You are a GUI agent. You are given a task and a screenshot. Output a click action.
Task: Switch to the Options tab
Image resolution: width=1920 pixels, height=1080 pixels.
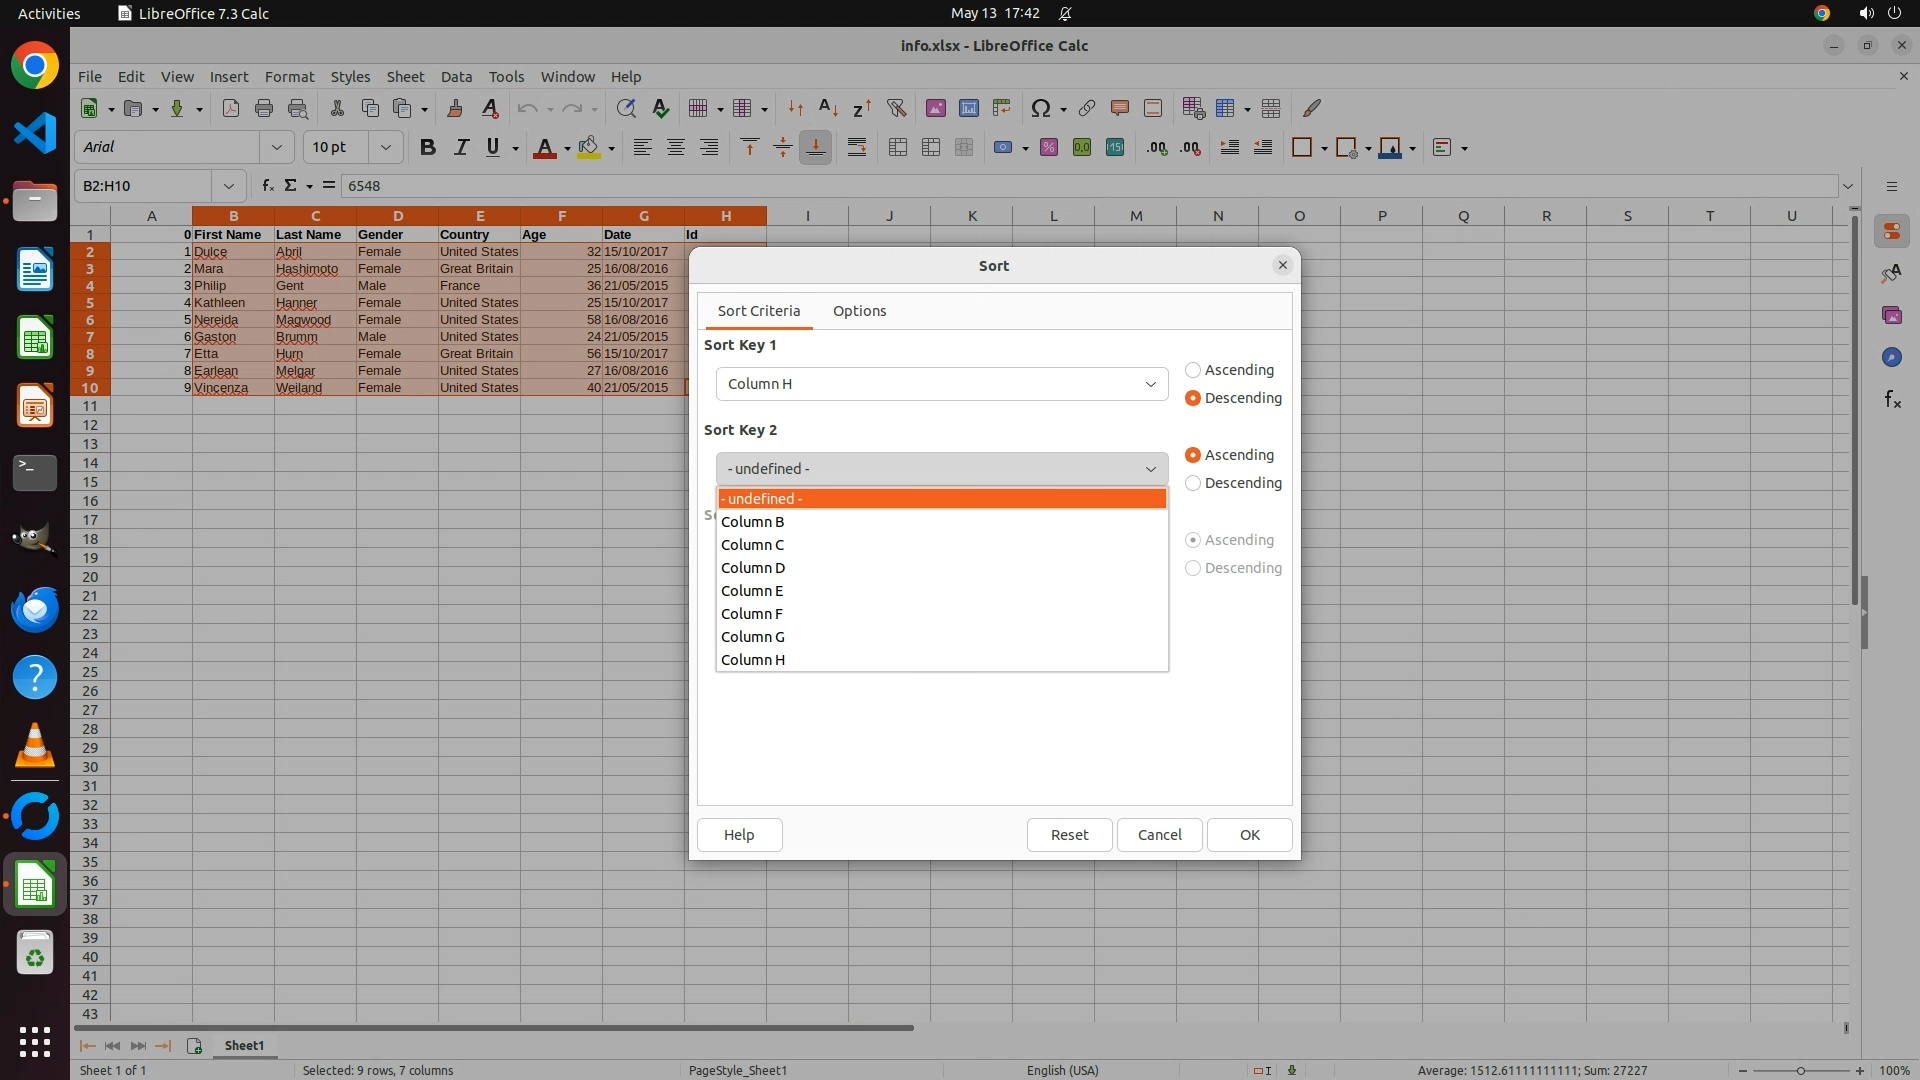click(859, 311)
